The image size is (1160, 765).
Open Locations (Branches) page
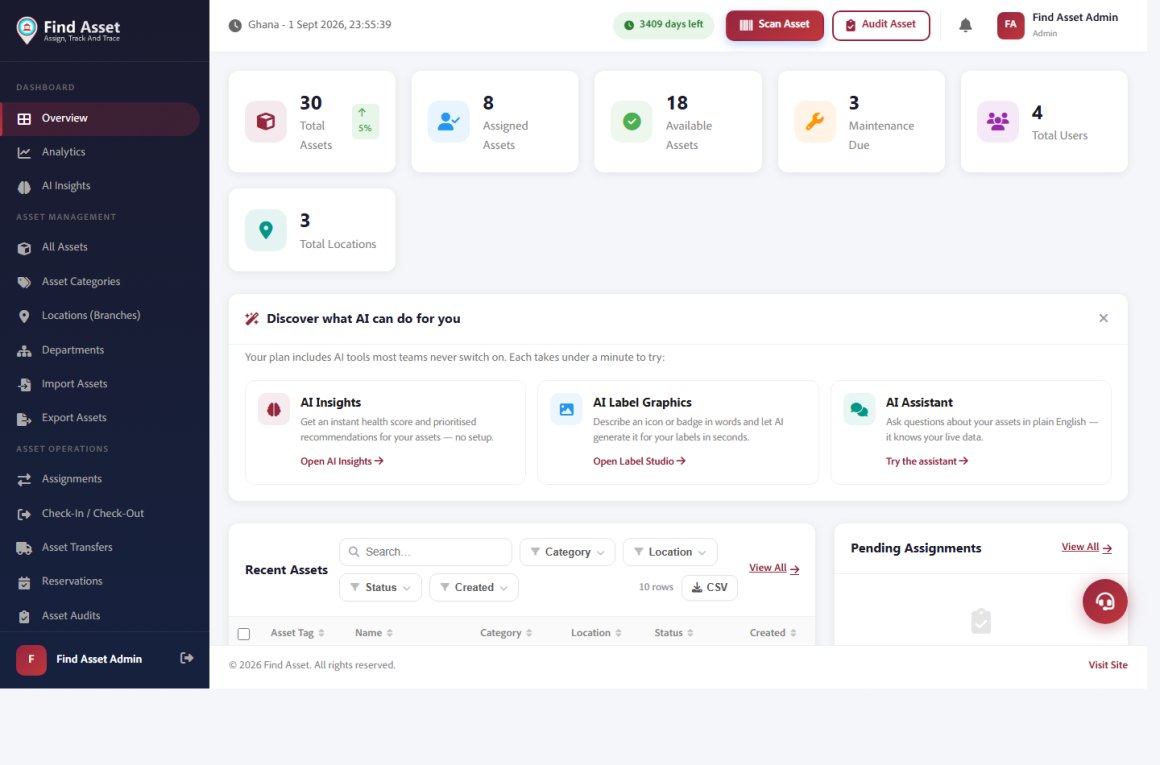100,316
